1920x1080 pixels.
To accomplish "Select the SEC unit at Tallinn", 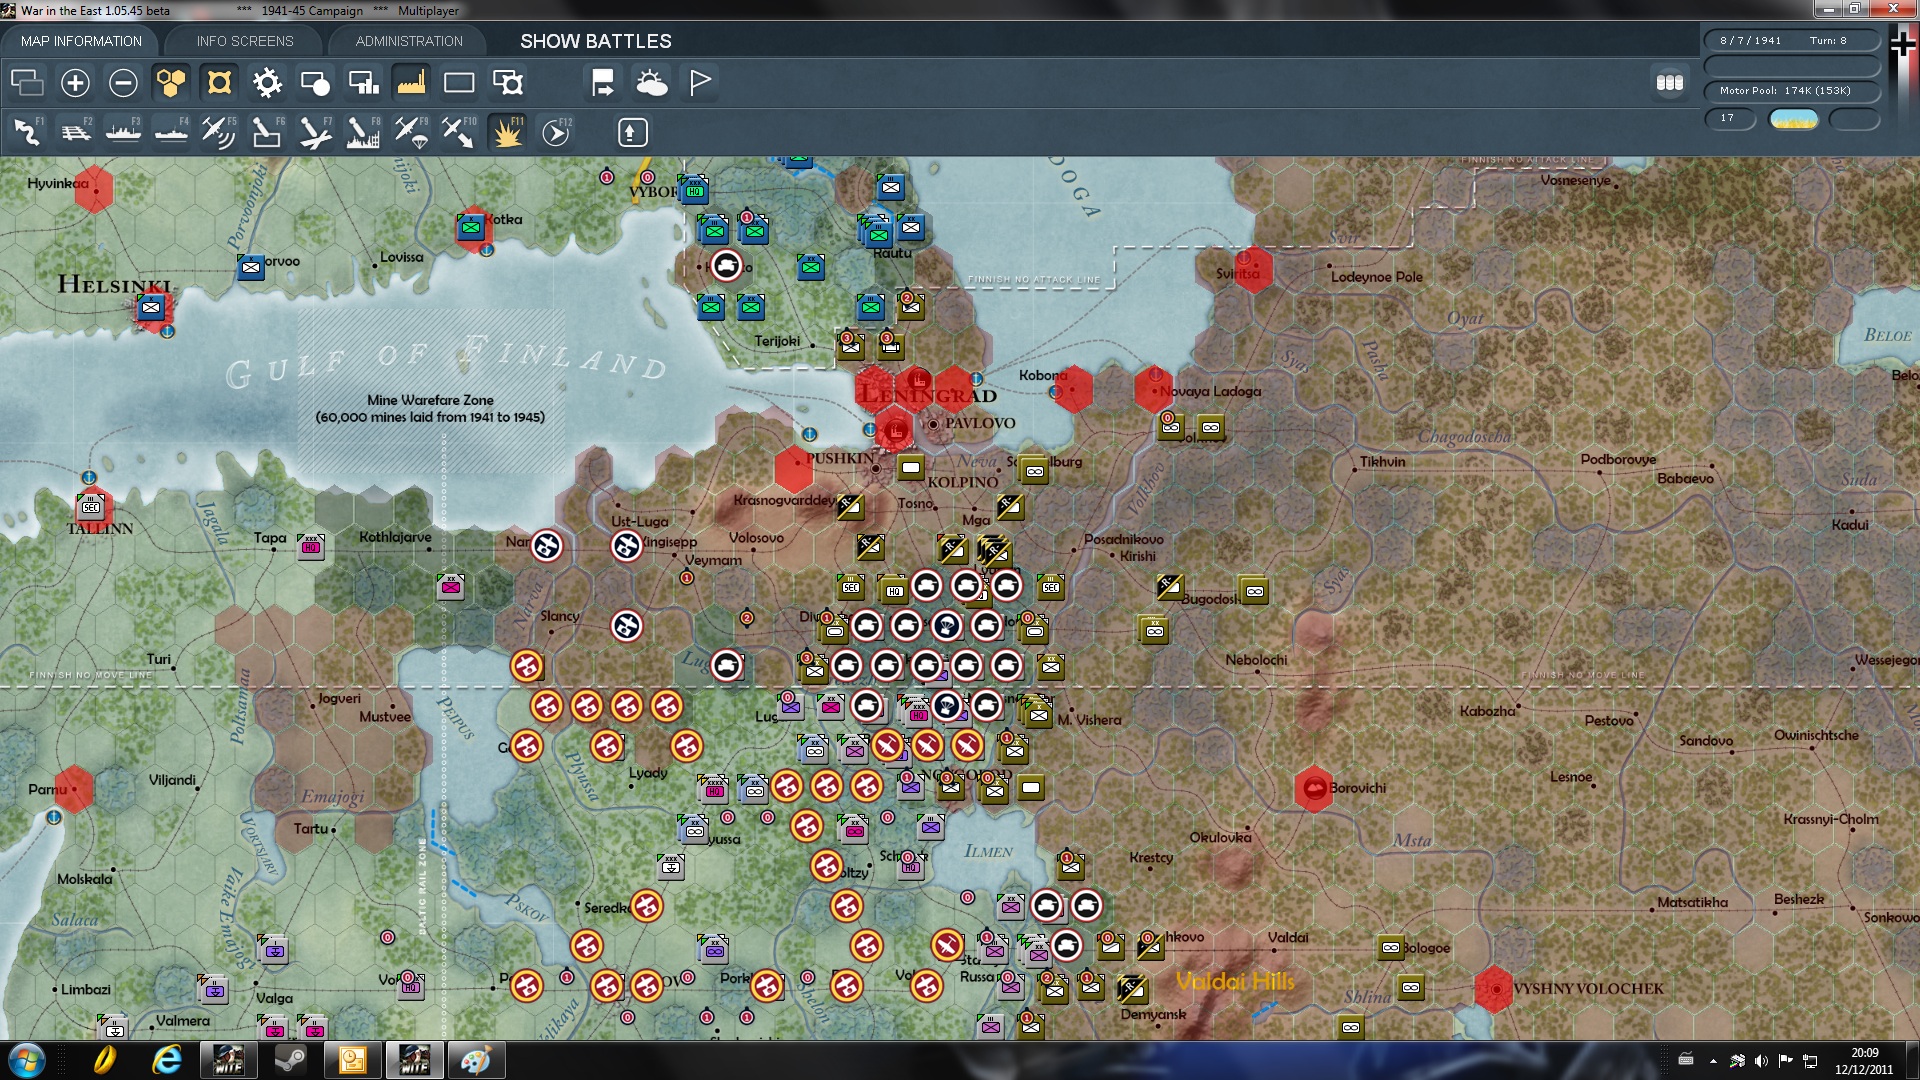I will (x=91, y=507).
